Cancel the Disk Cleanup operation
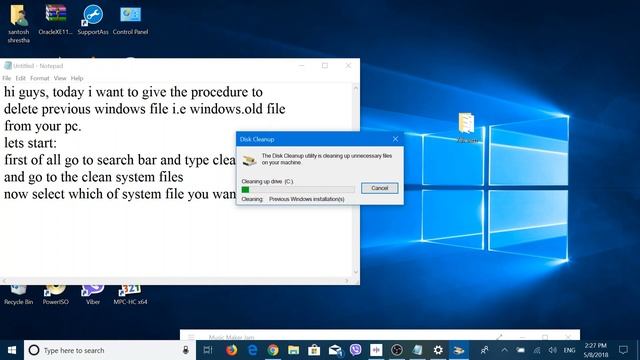The height and width of the screenshot is (360, 640). click(x=380, y=188)
